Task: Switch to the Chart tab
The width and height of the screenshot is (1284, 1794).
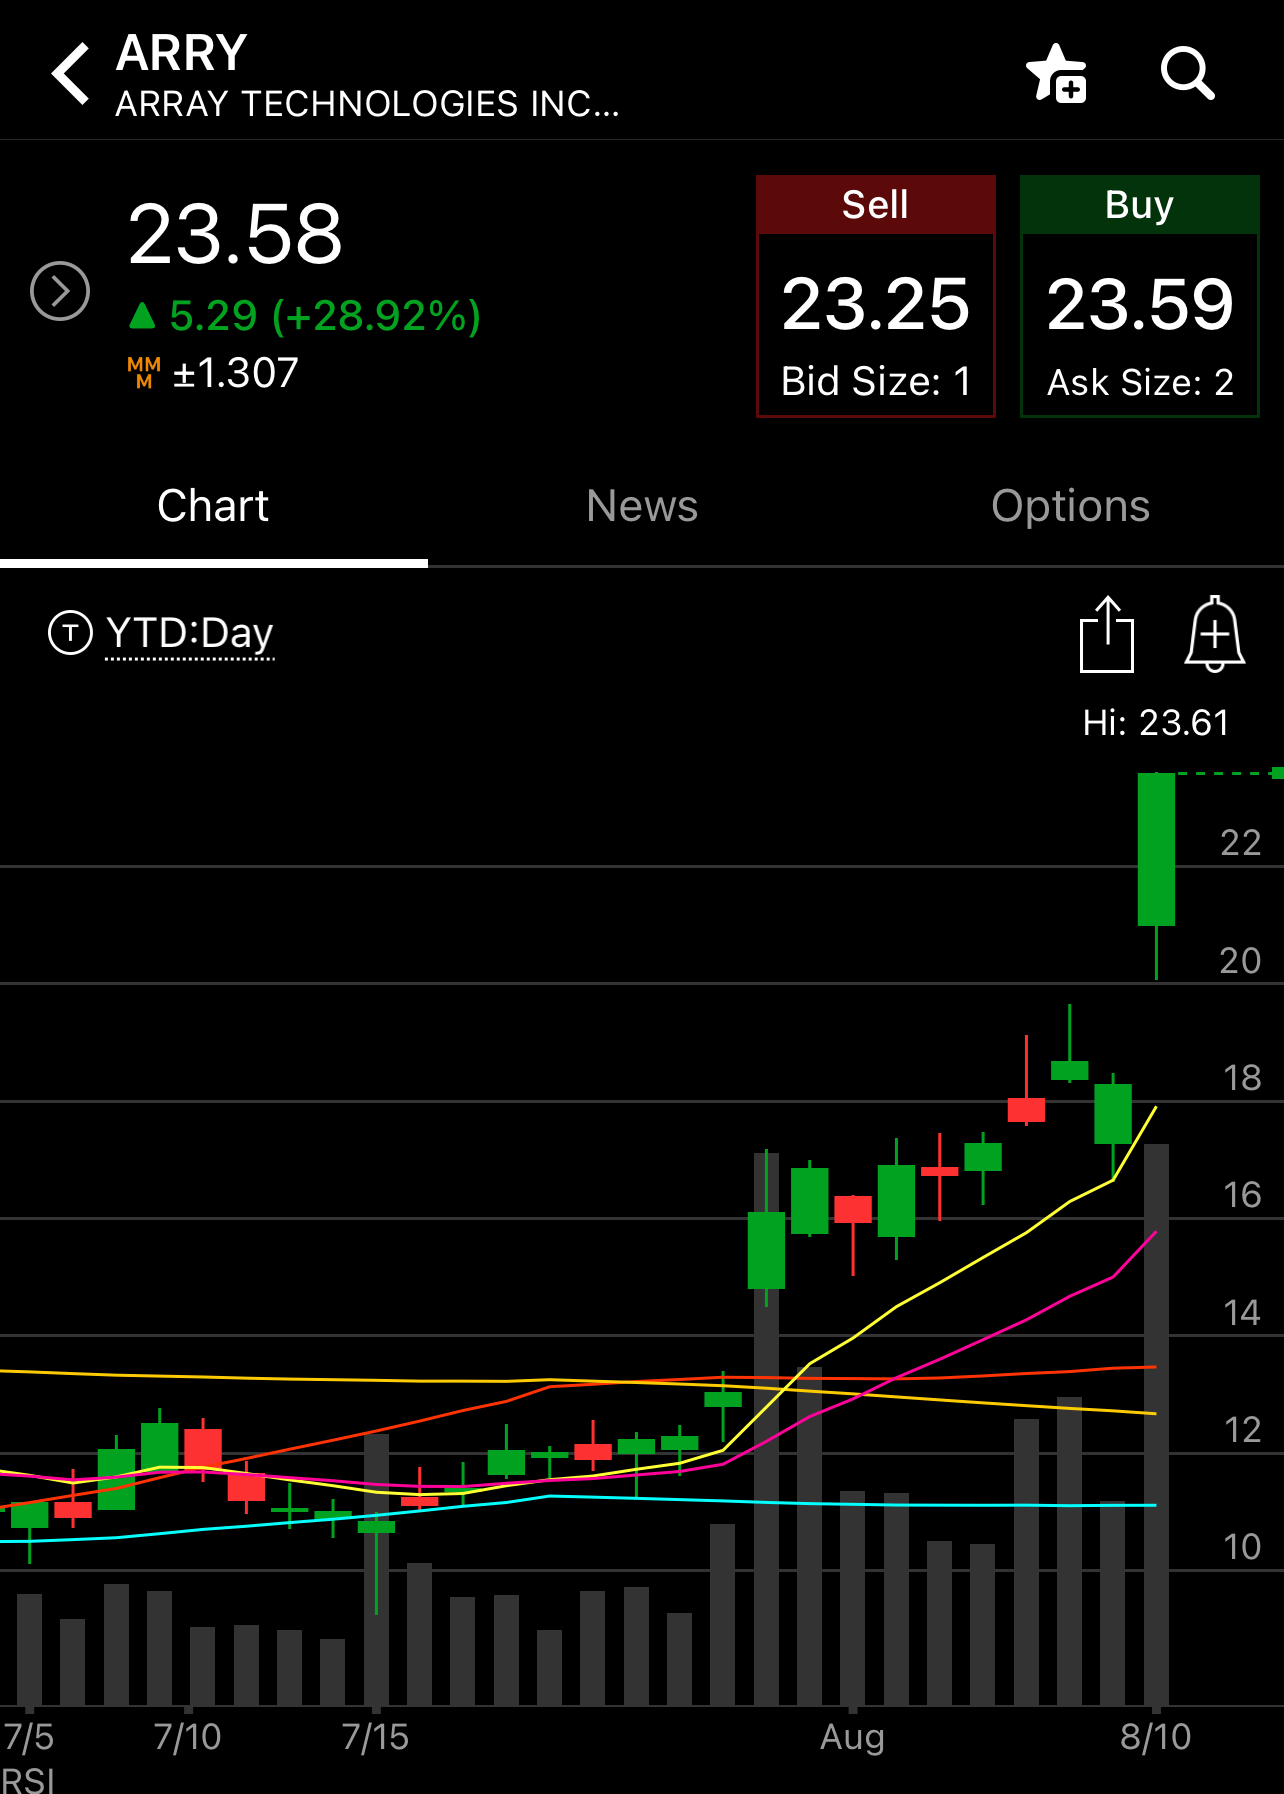Action: 213,506
